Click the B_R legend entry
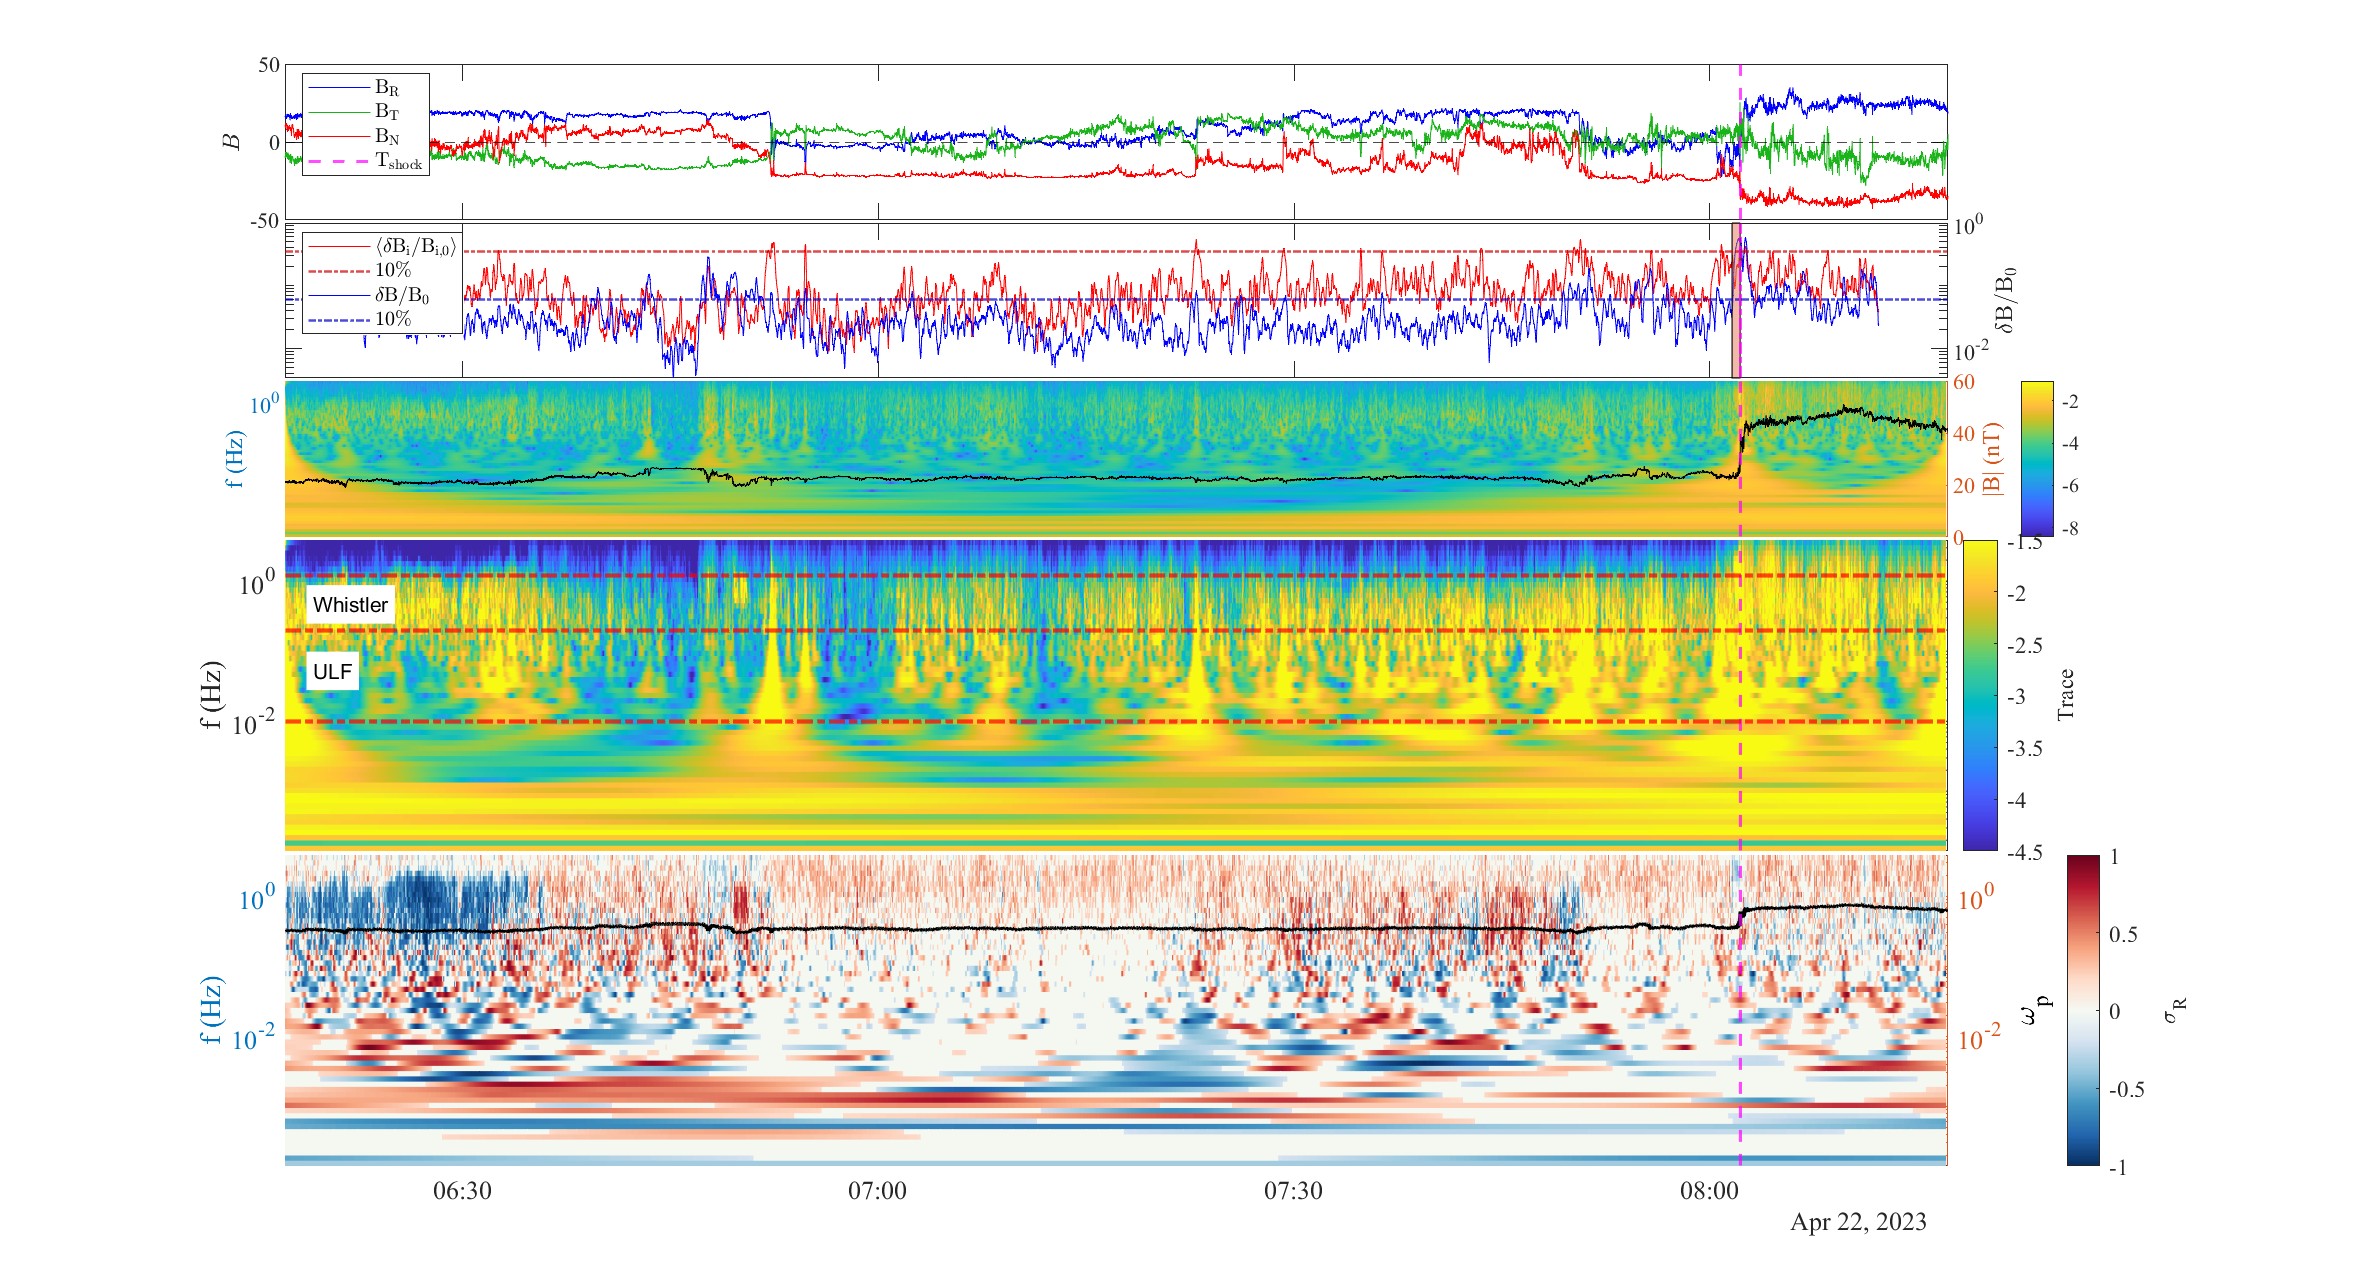This screenshot has width=2375, height=1281. point(366,88)
